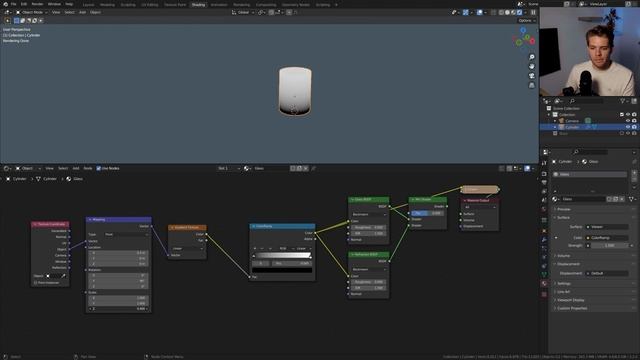This screenshot has height=360, width=640.
Task: Choose the Set new selection mode icon
Action: pyautogui.click(x=17, y=20)
